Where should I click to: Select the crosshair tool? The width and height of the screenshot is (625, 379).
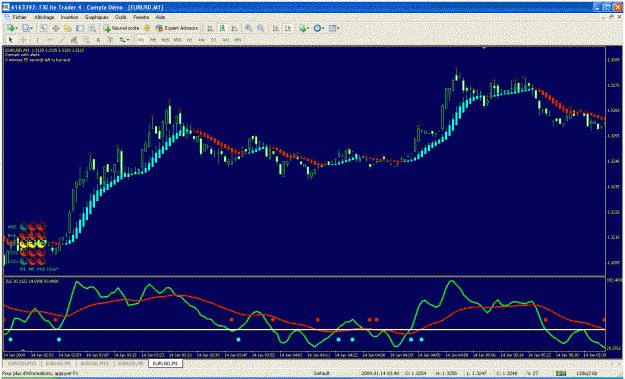(x=23, y=39)
